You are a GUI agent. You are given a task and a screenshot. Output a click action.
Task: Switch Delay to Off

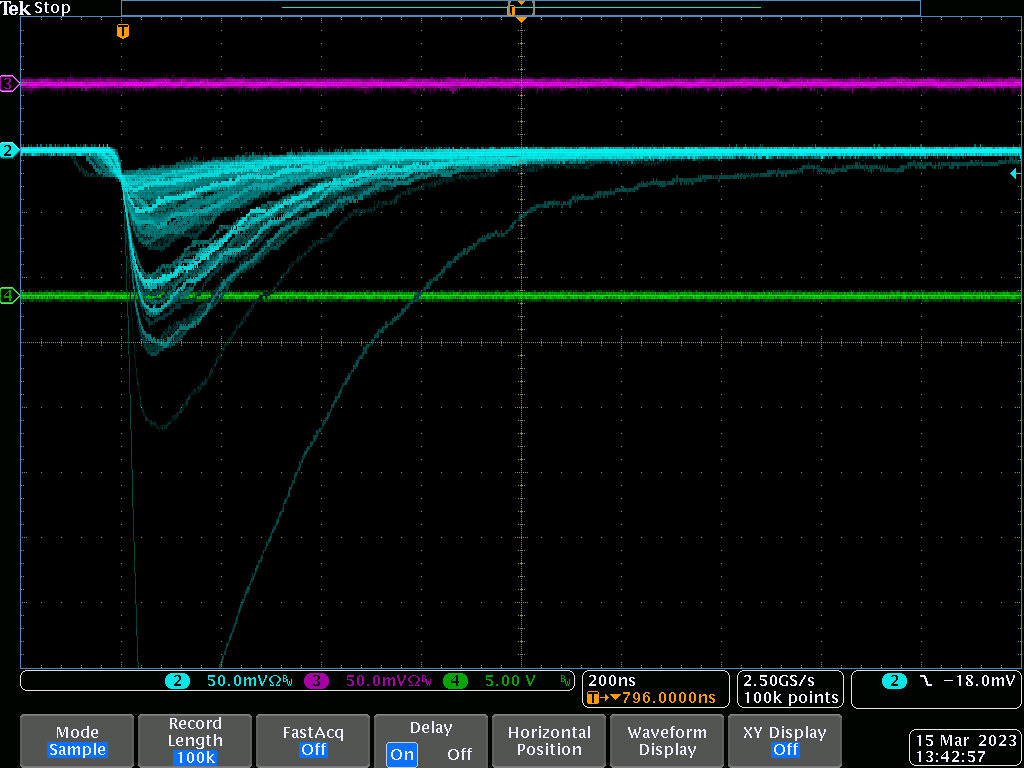[x=459, y=754]
